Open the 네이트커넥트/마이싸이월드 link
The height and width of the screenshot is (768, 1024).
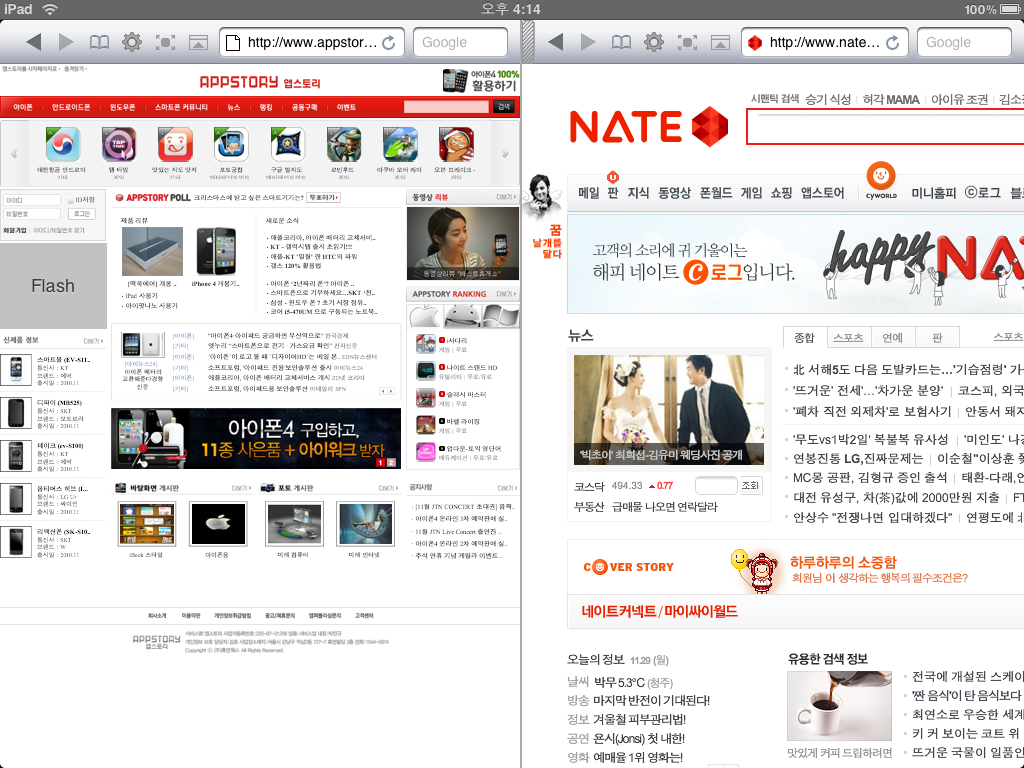coord(660,611)
